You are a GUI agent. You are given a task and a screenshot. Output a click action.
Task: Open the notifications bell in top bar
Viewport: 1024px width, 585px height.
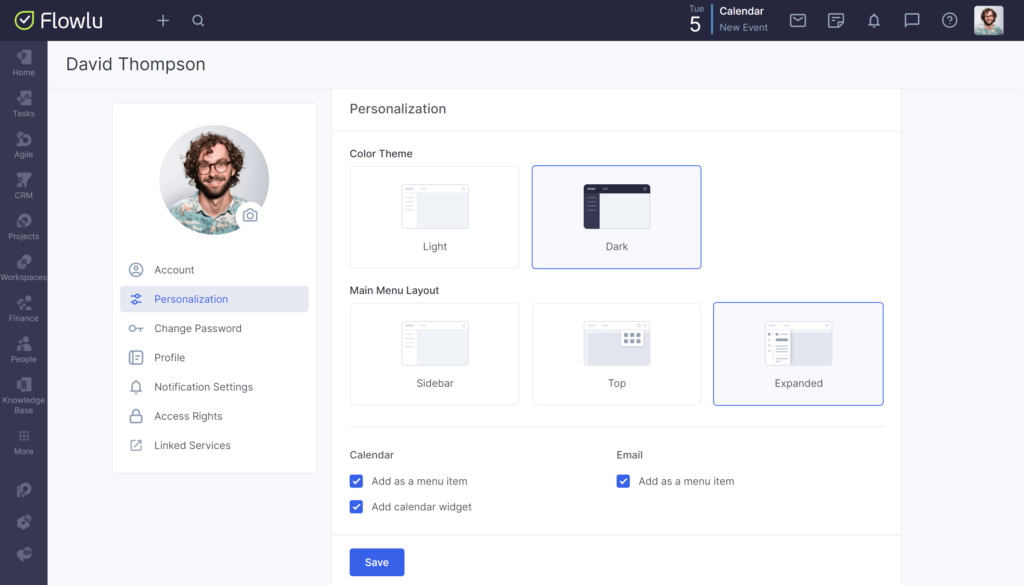coord(874,21)
